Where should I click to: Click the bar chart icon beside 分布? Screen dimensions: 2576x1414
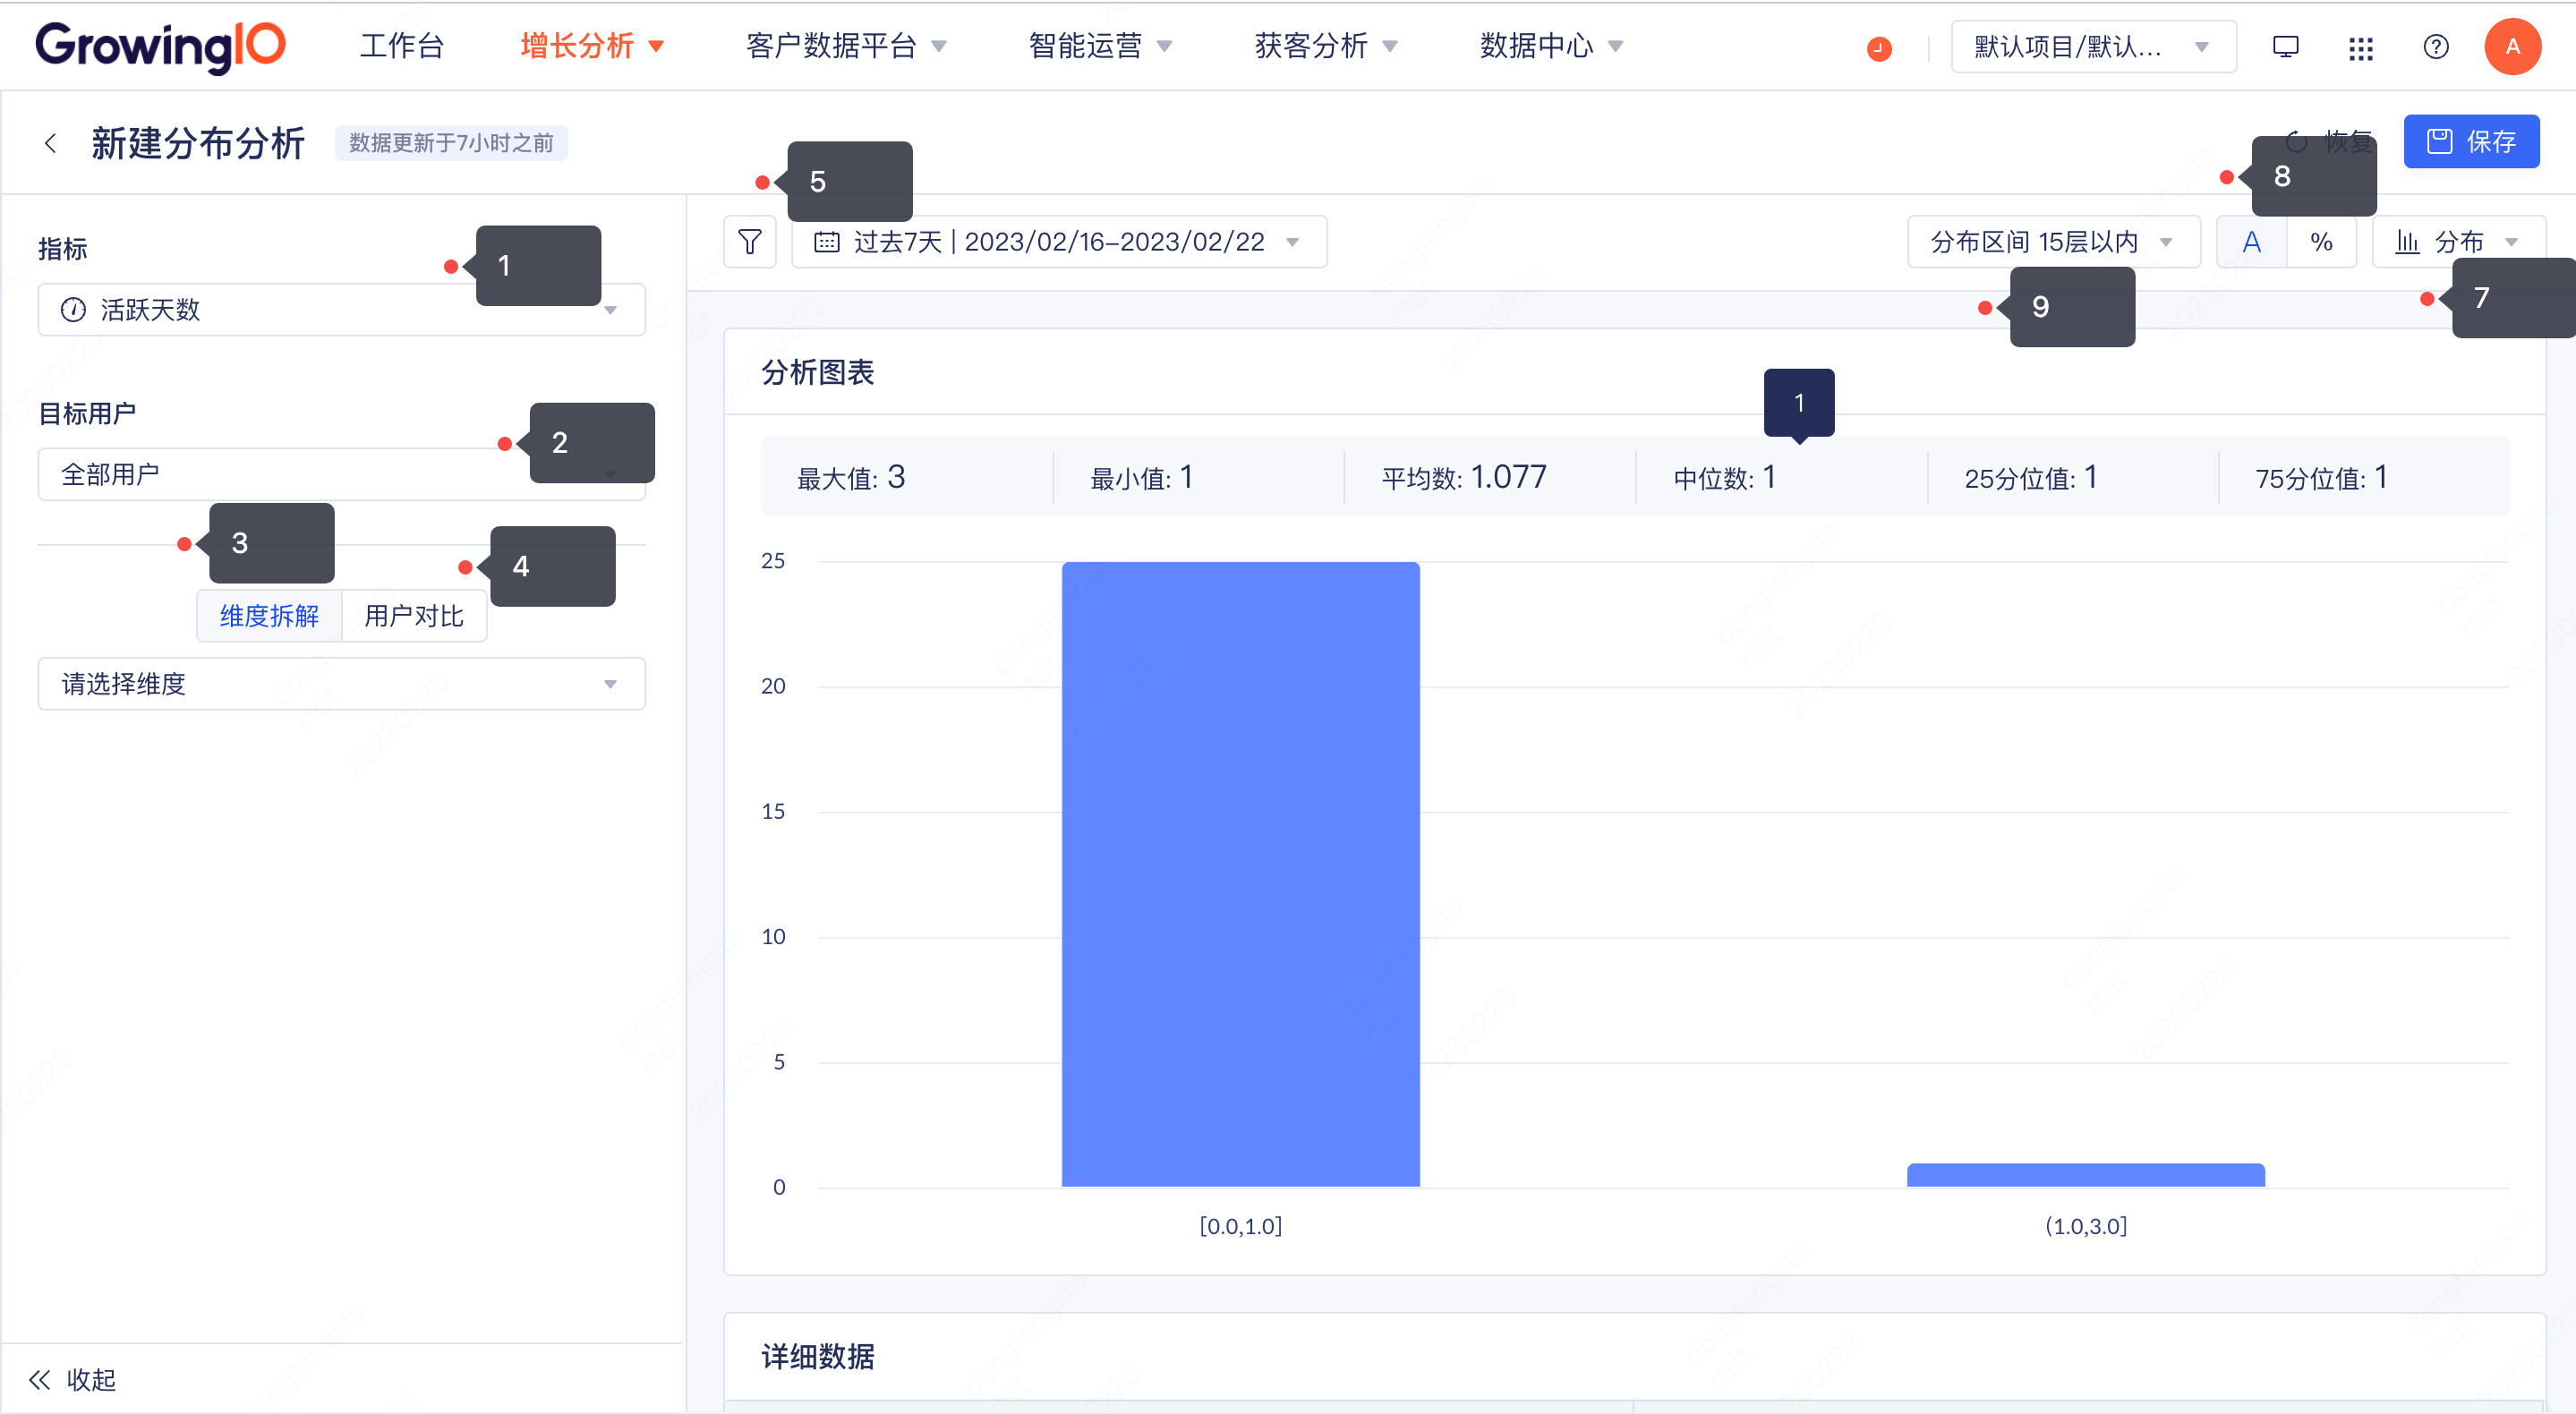click(2408, 241)
